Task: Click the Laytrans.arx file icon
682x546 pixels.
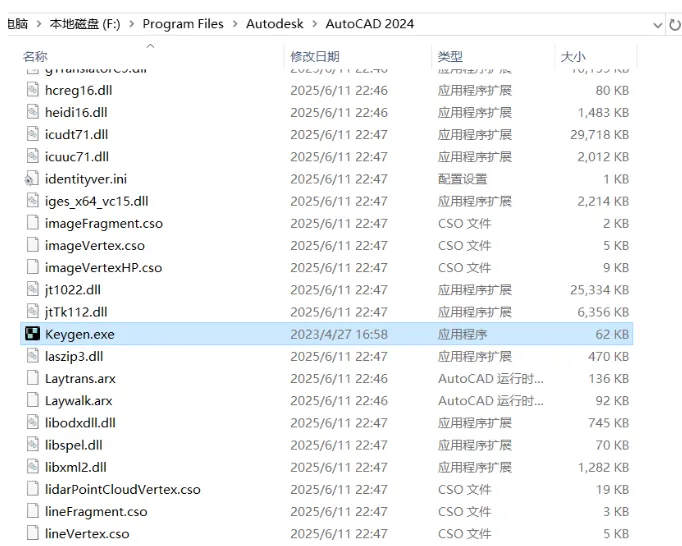Action: (33, 378)
